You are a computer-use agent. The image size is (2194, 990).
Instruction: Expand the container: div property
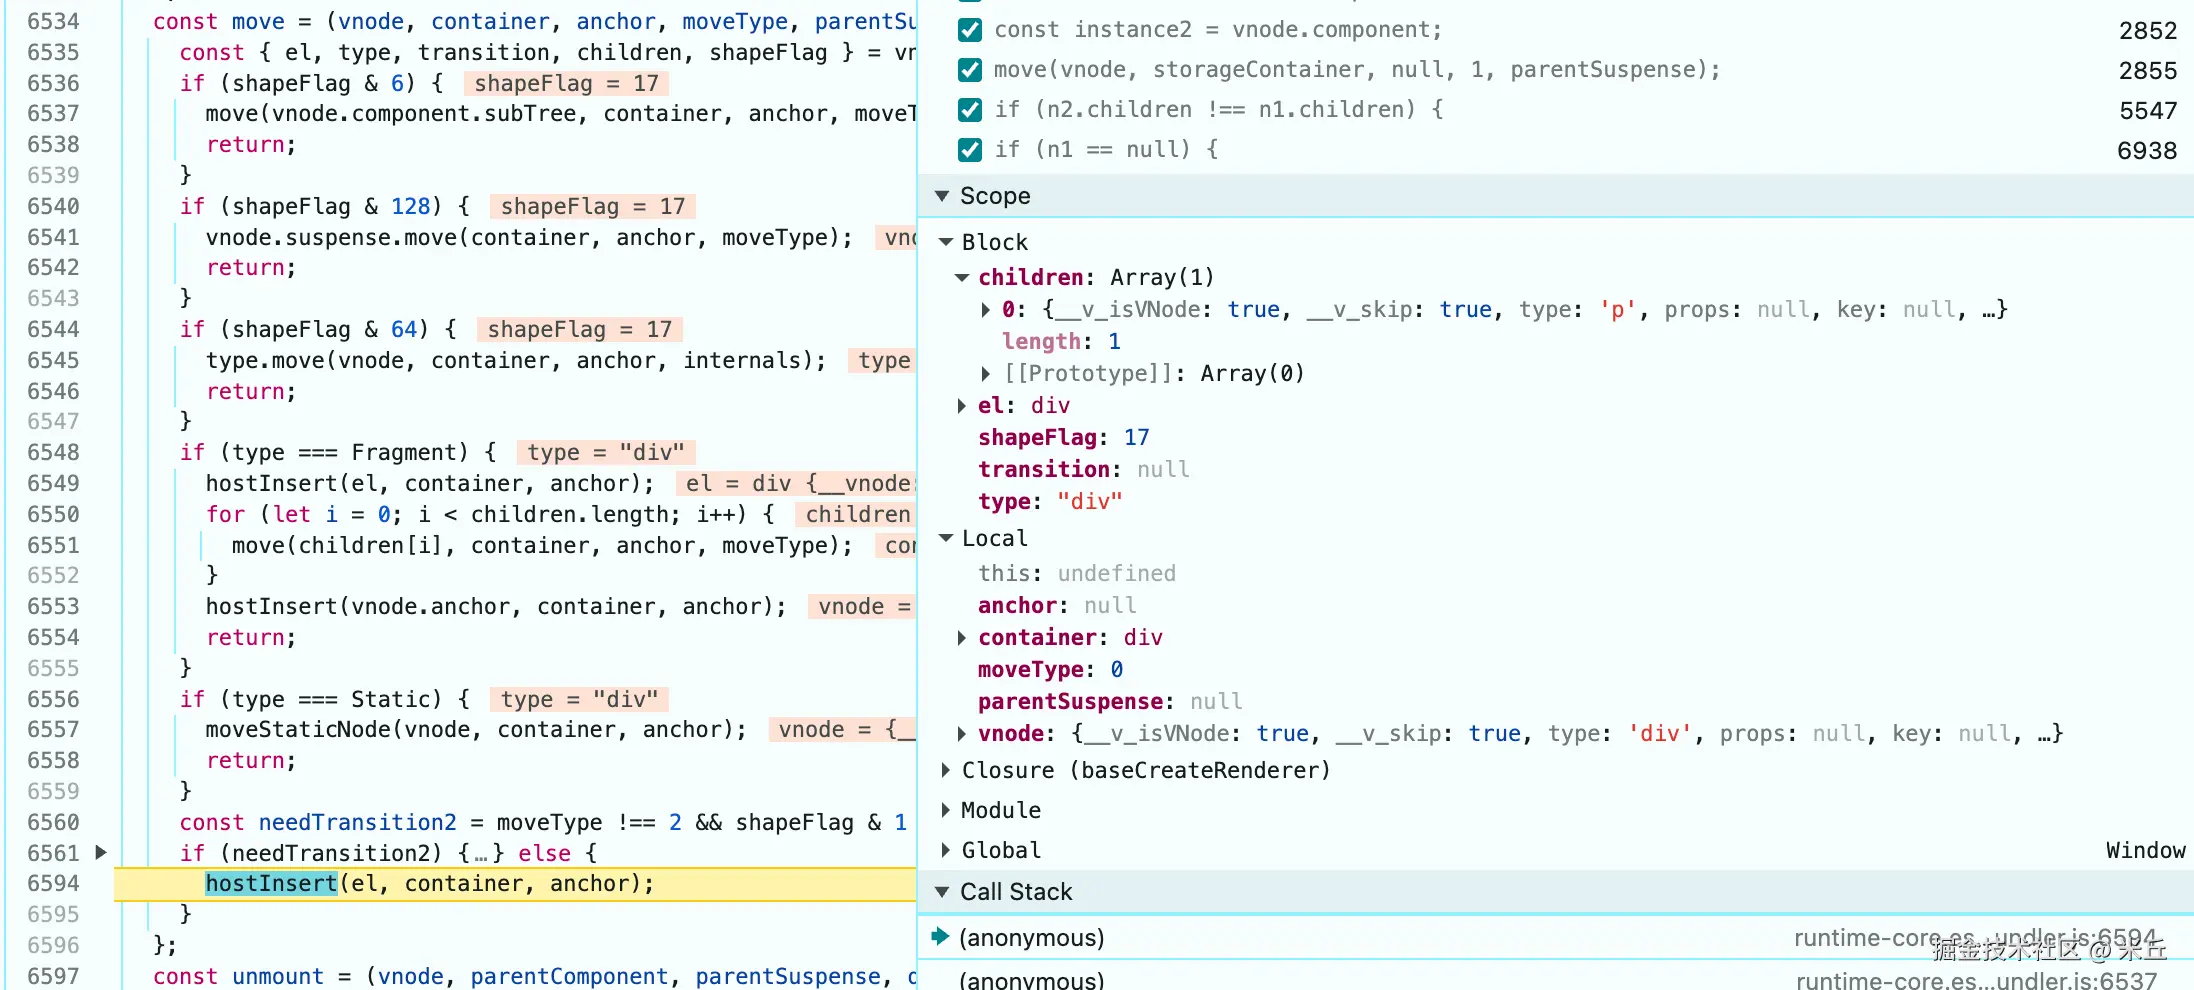[x=962, y=638]
